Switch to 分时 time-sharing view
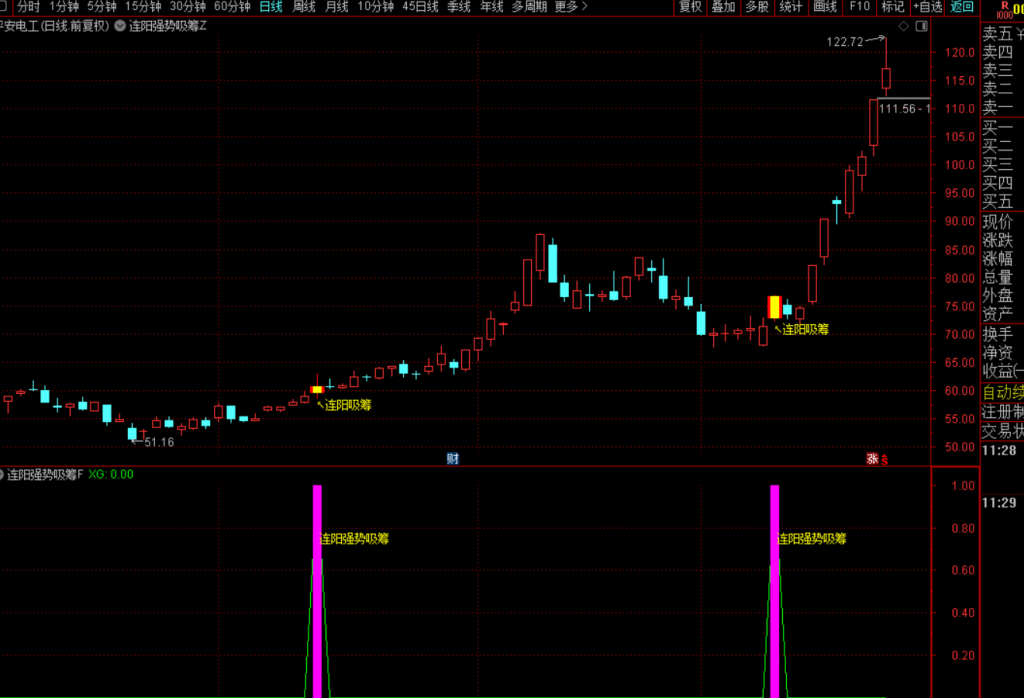The width and height of the screenshot is (1024, 698). (28, 7)
